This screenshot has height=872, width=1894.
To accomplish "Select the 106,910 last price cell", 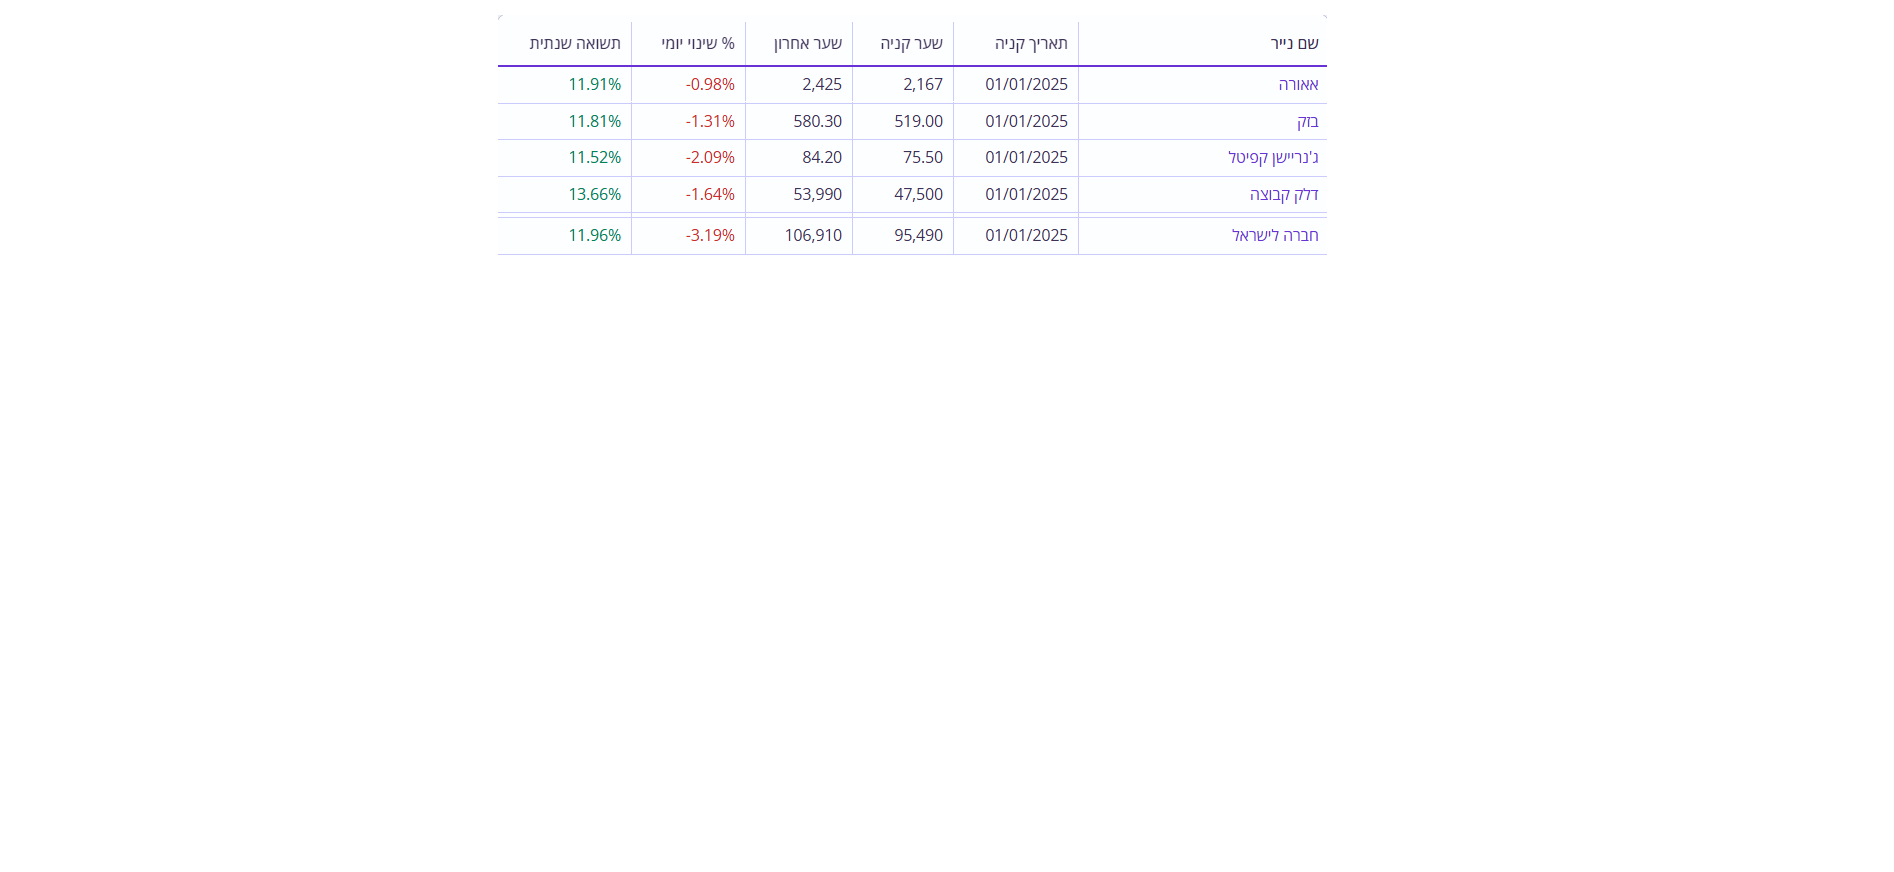I will (x=813, y=236).
